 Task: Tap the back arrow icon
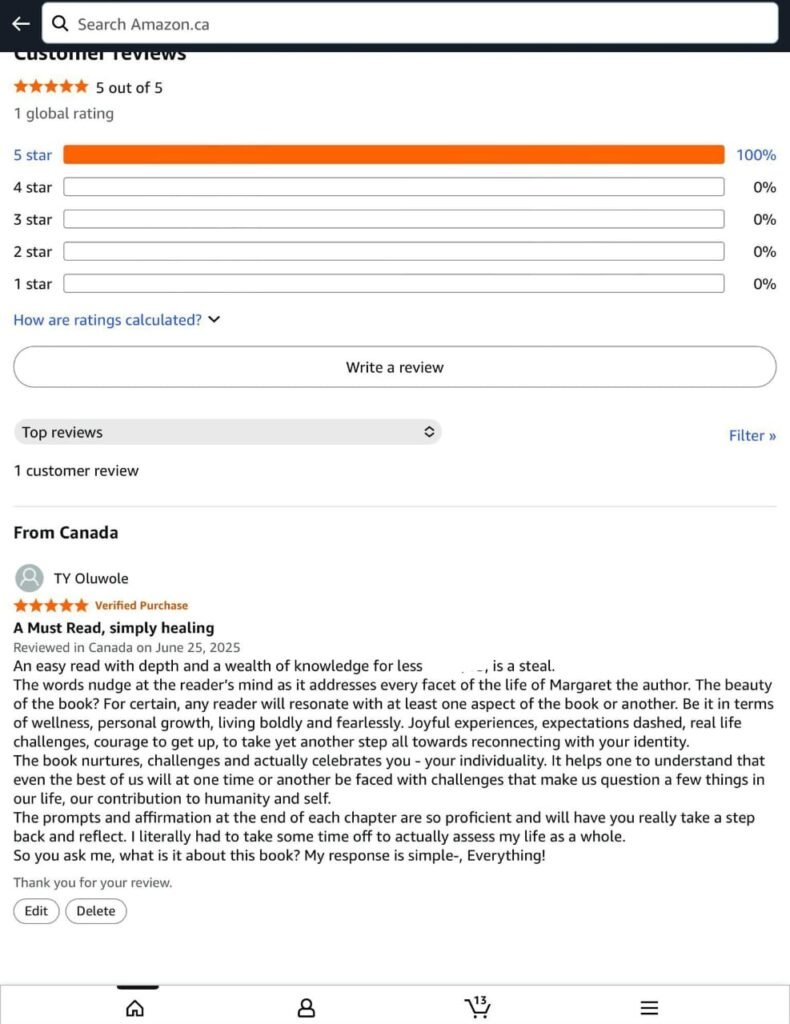click(x=21, y=24)
